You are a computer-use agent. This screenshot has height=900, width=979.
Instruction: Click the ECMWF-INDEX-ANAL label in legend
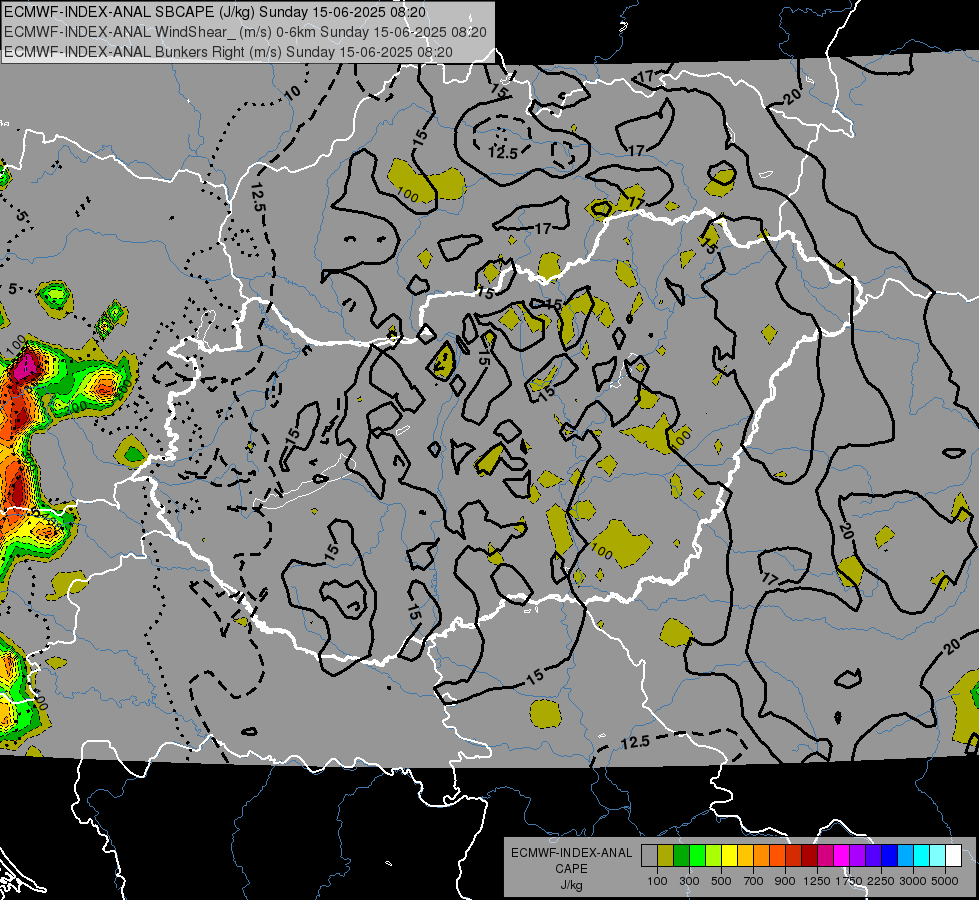tap(571, 853)
